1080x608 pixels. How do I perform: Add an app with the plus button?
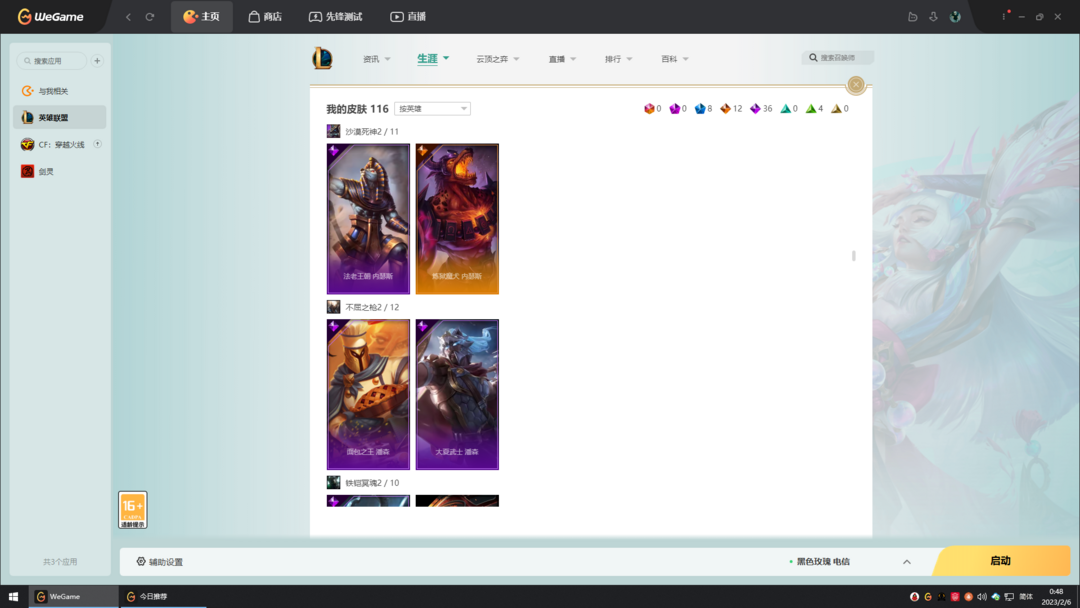[97, 61]
